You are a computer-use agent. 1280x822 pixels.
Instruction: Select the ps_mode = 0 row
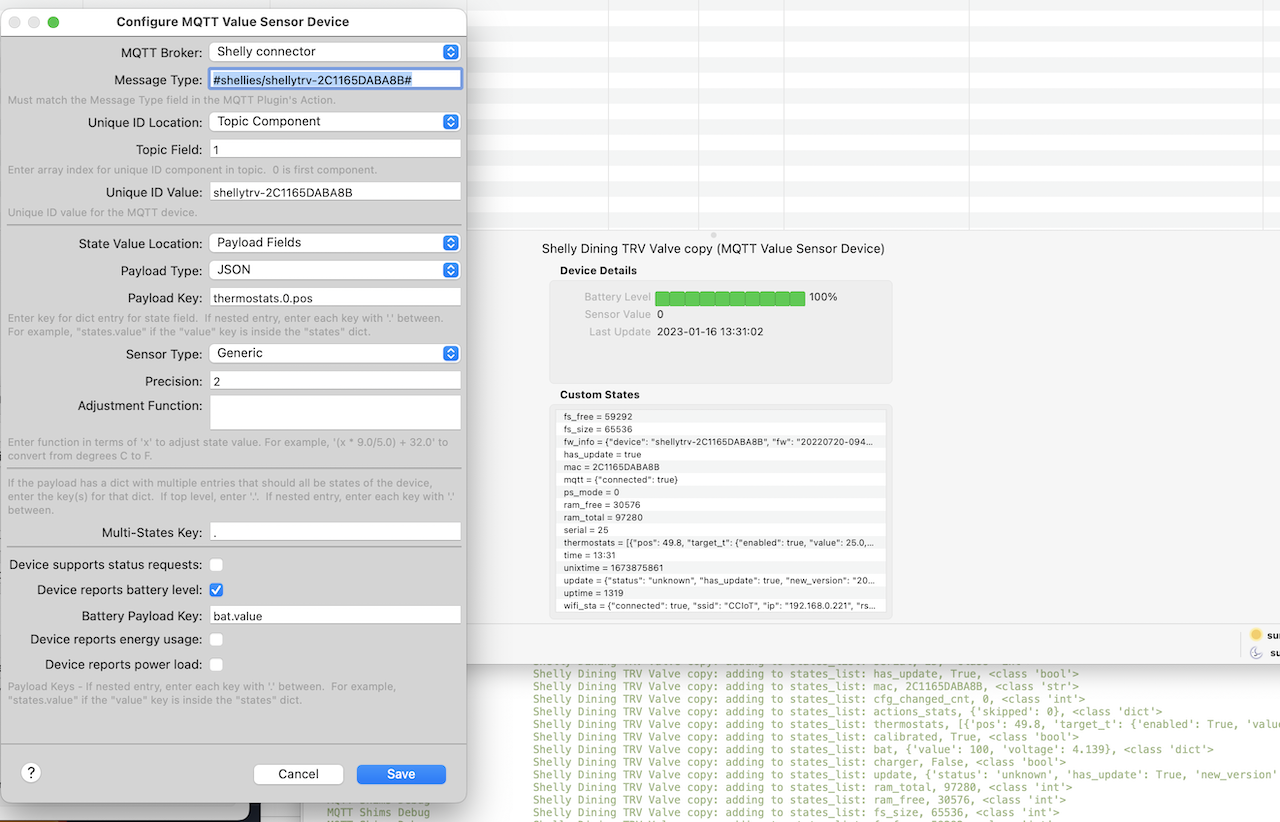[x=720, y=492]
